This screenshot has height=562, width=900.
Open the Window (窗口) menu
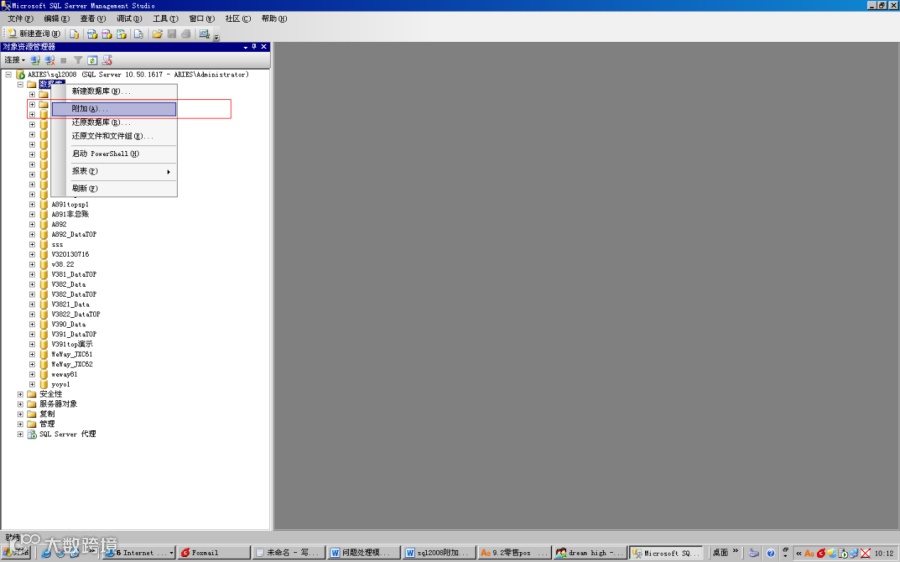201,18
